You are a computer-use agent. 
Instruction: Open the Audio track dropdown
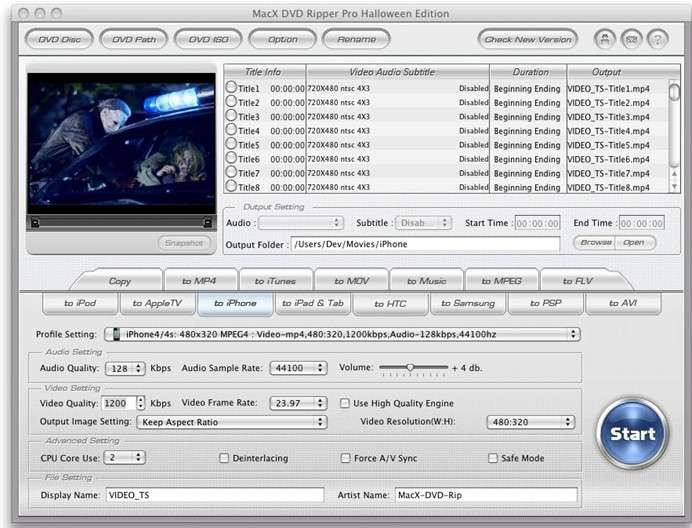coord(301,223)
